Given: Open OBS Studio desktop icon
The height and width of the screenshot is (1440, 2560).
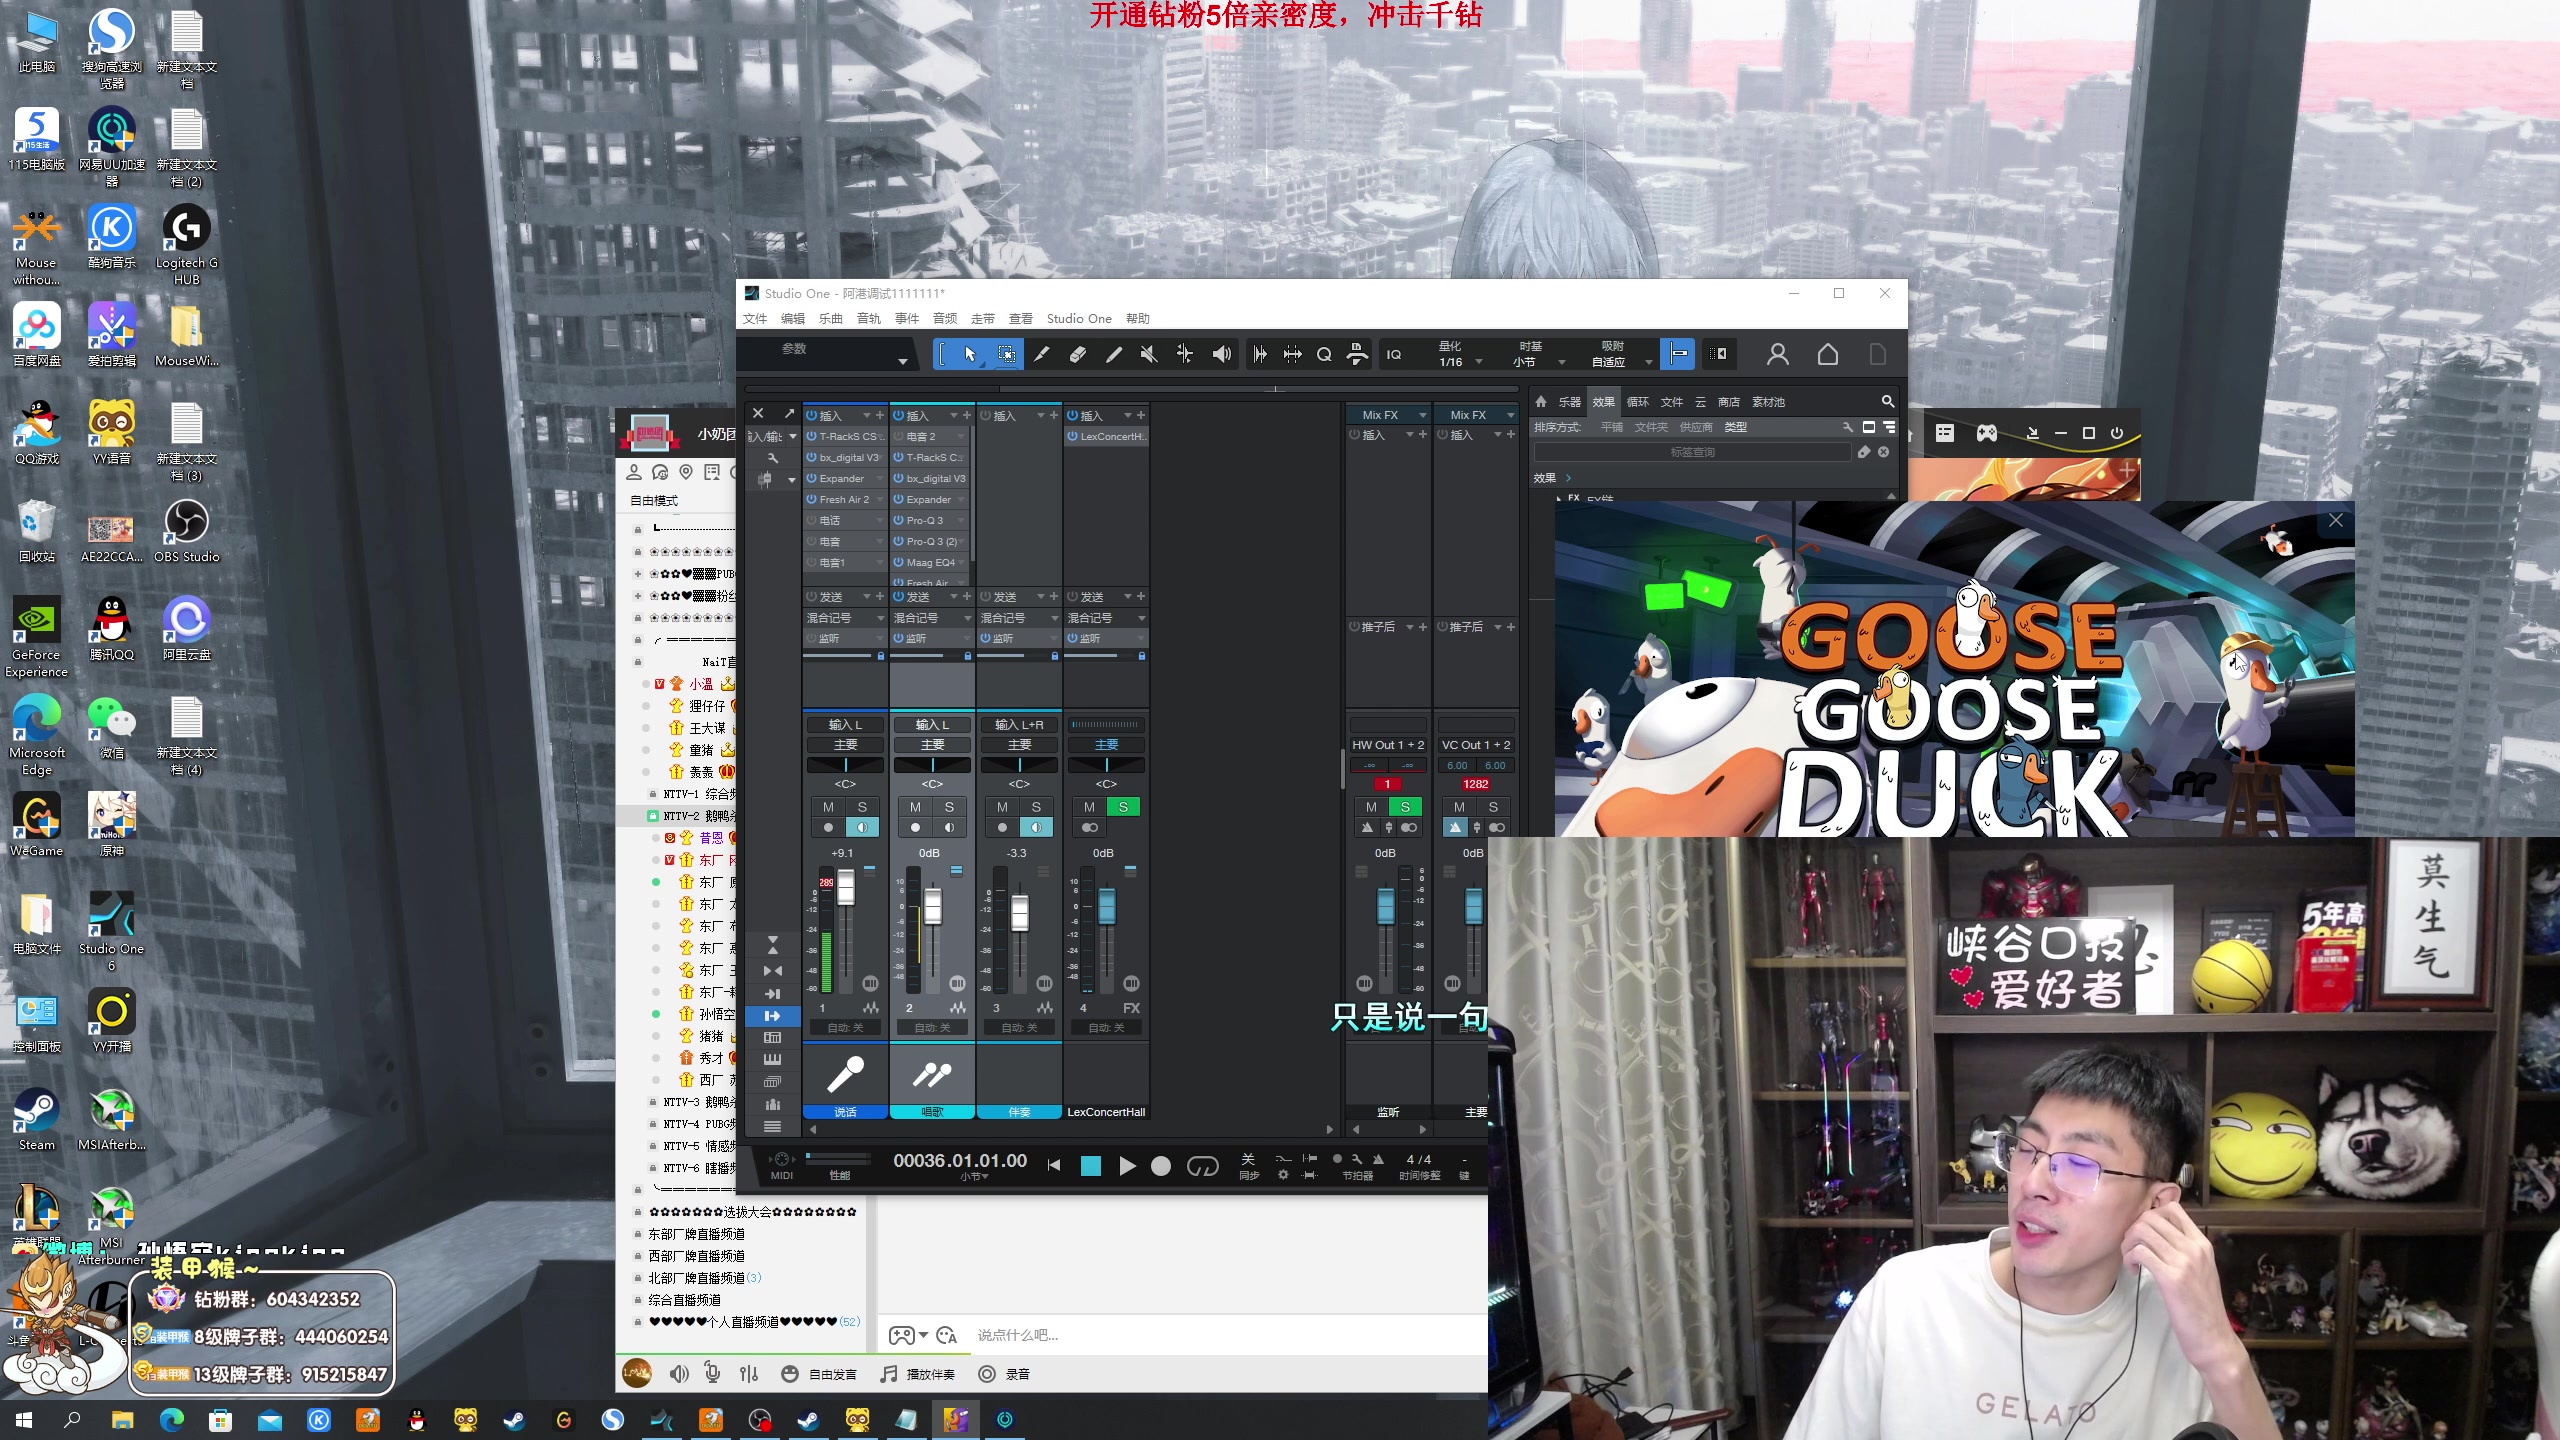Looking at the screenshot, I should pos(187,530).
